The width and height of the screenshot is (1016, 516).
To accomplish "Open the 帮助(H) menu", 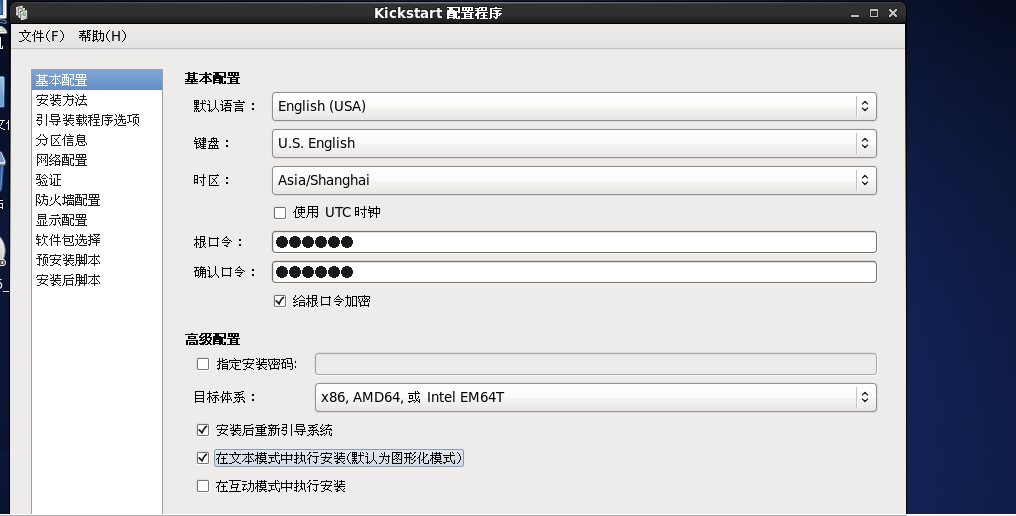I will tap(102, 36).
